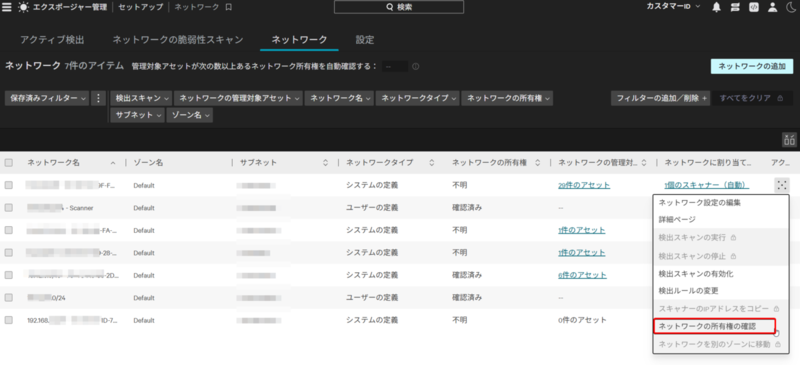800x365 pixels.
Task: Click the info icon beside auto-confirm field
Action: coord(416,66)
